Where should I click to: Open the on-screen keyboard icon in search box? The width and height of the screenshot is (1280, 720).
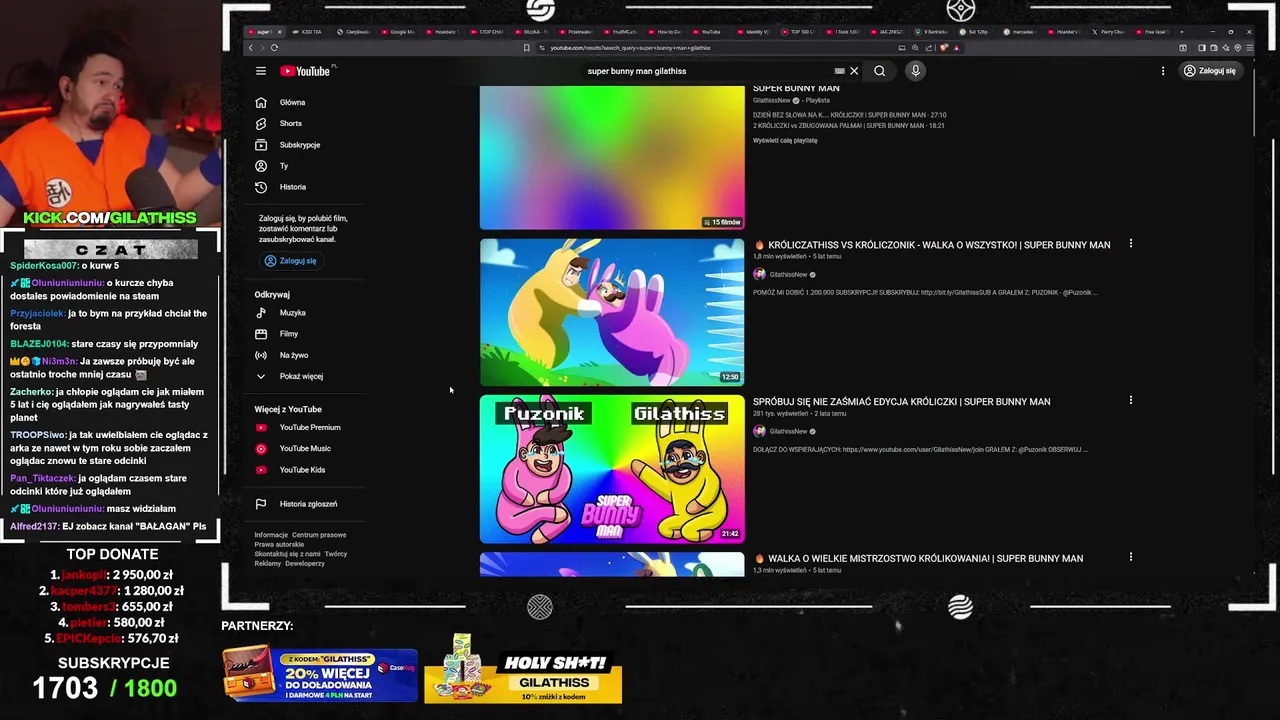click(839, 71)
